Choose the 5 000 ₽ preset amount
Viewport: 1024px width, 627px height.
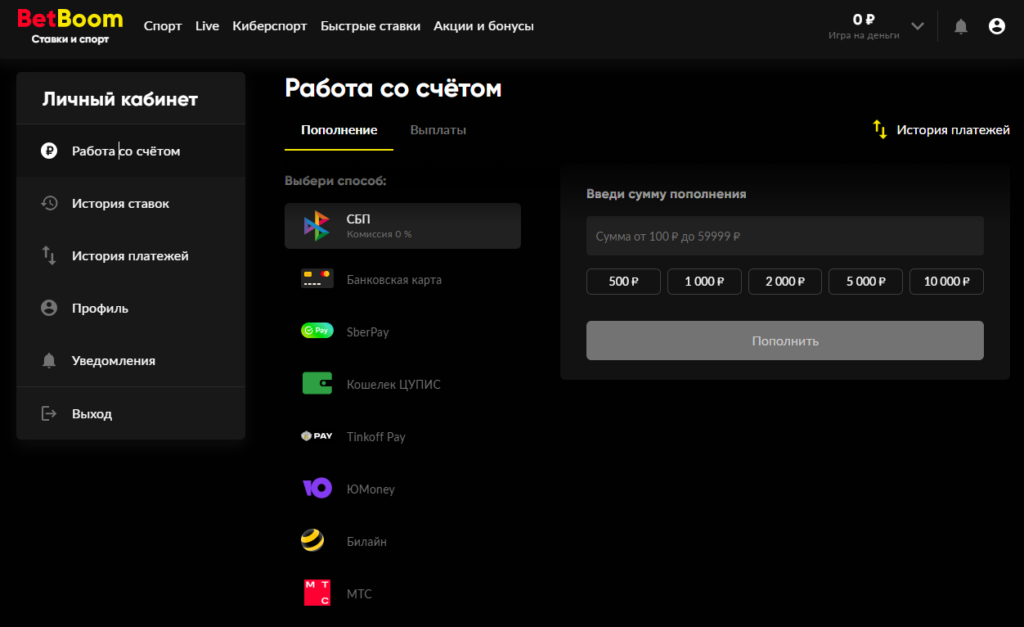coord(866,281)
